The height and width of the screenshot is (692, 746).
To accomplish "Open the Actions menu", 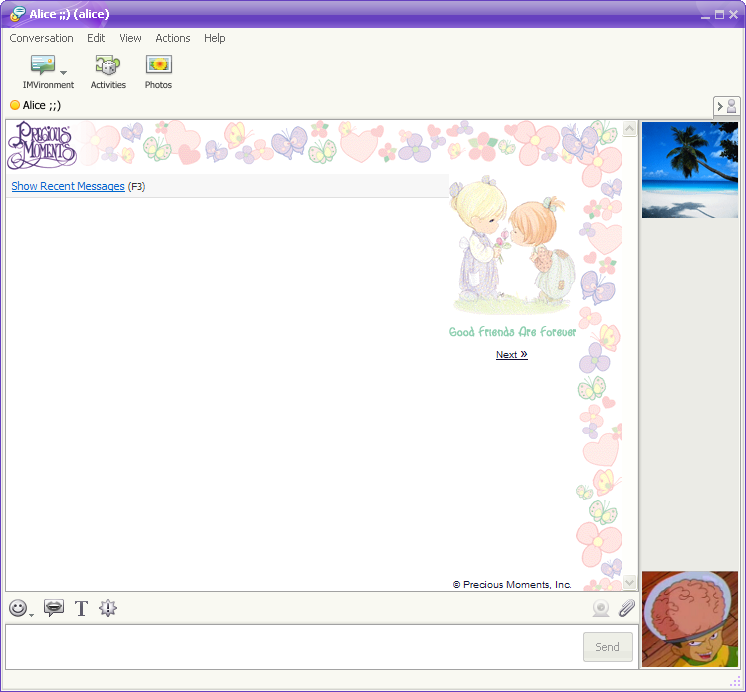I will 173,38.
